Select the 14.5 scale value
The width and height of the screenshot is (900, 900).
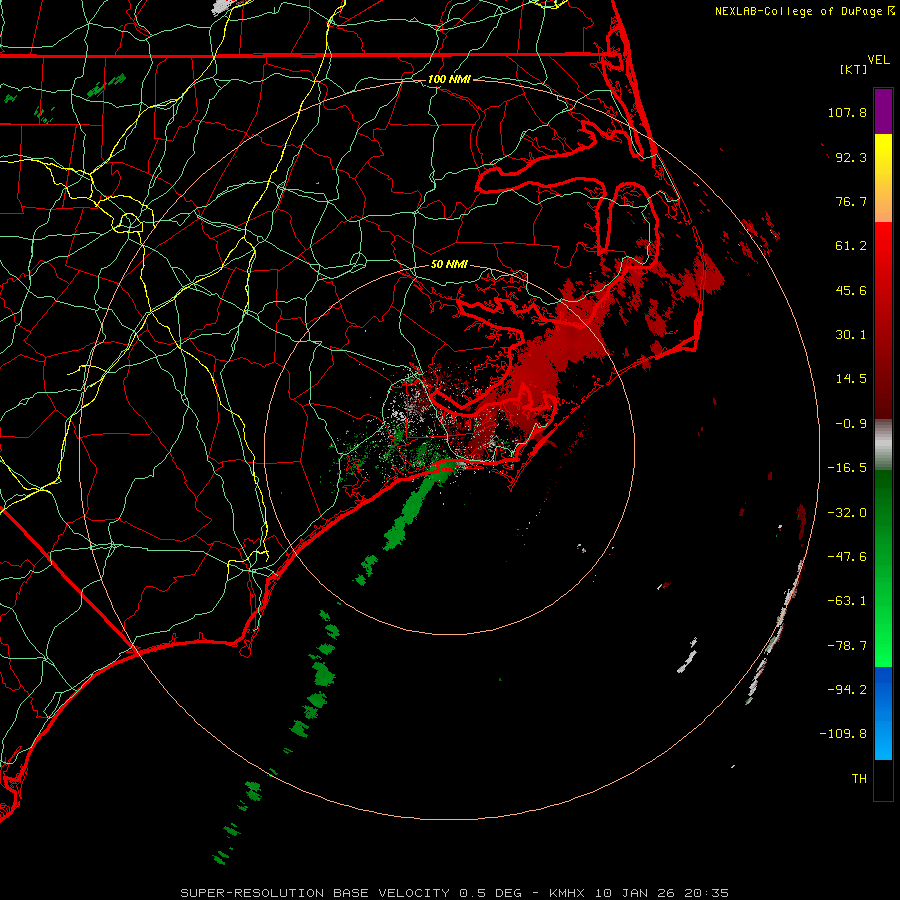point(851,379)
